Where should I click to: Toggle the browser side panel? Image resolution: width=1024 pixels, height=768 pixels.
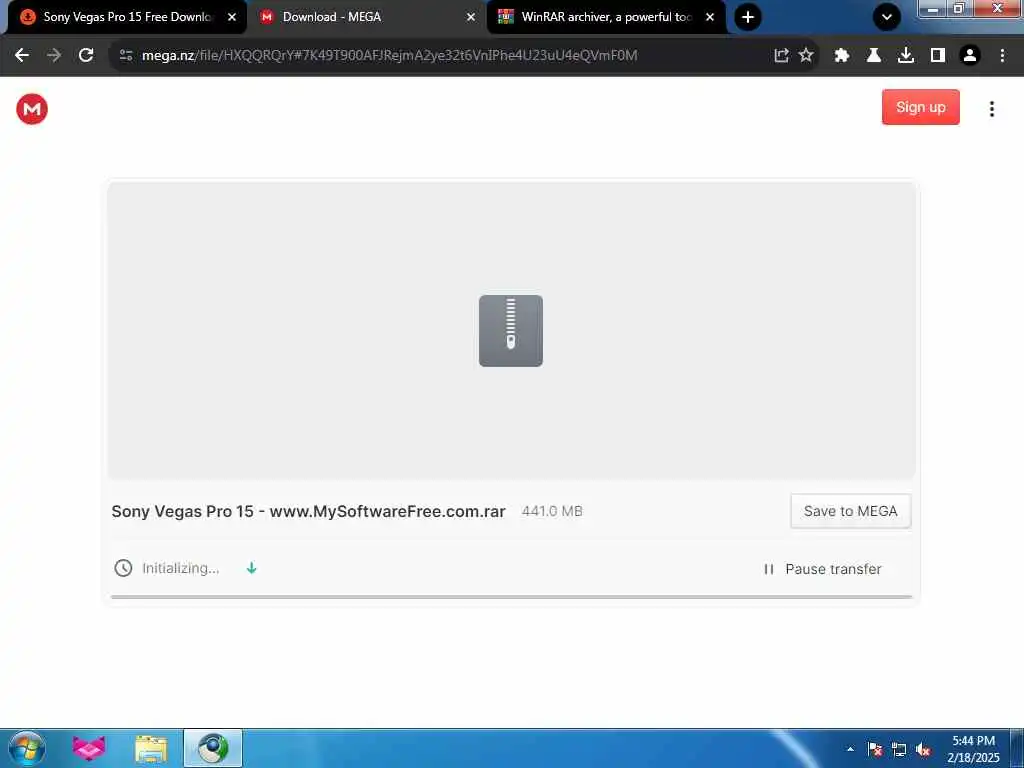[938, 55]
